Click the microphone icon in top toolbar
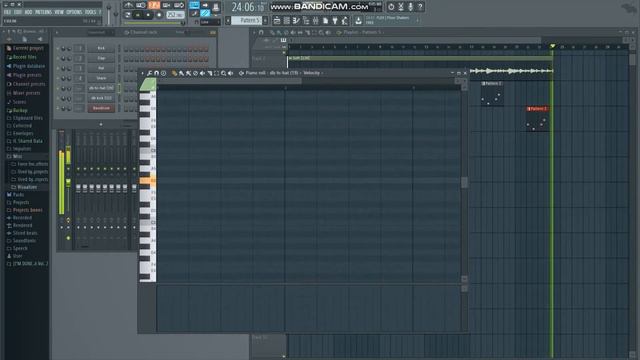640x360 pixels. (x=411, y=7)
